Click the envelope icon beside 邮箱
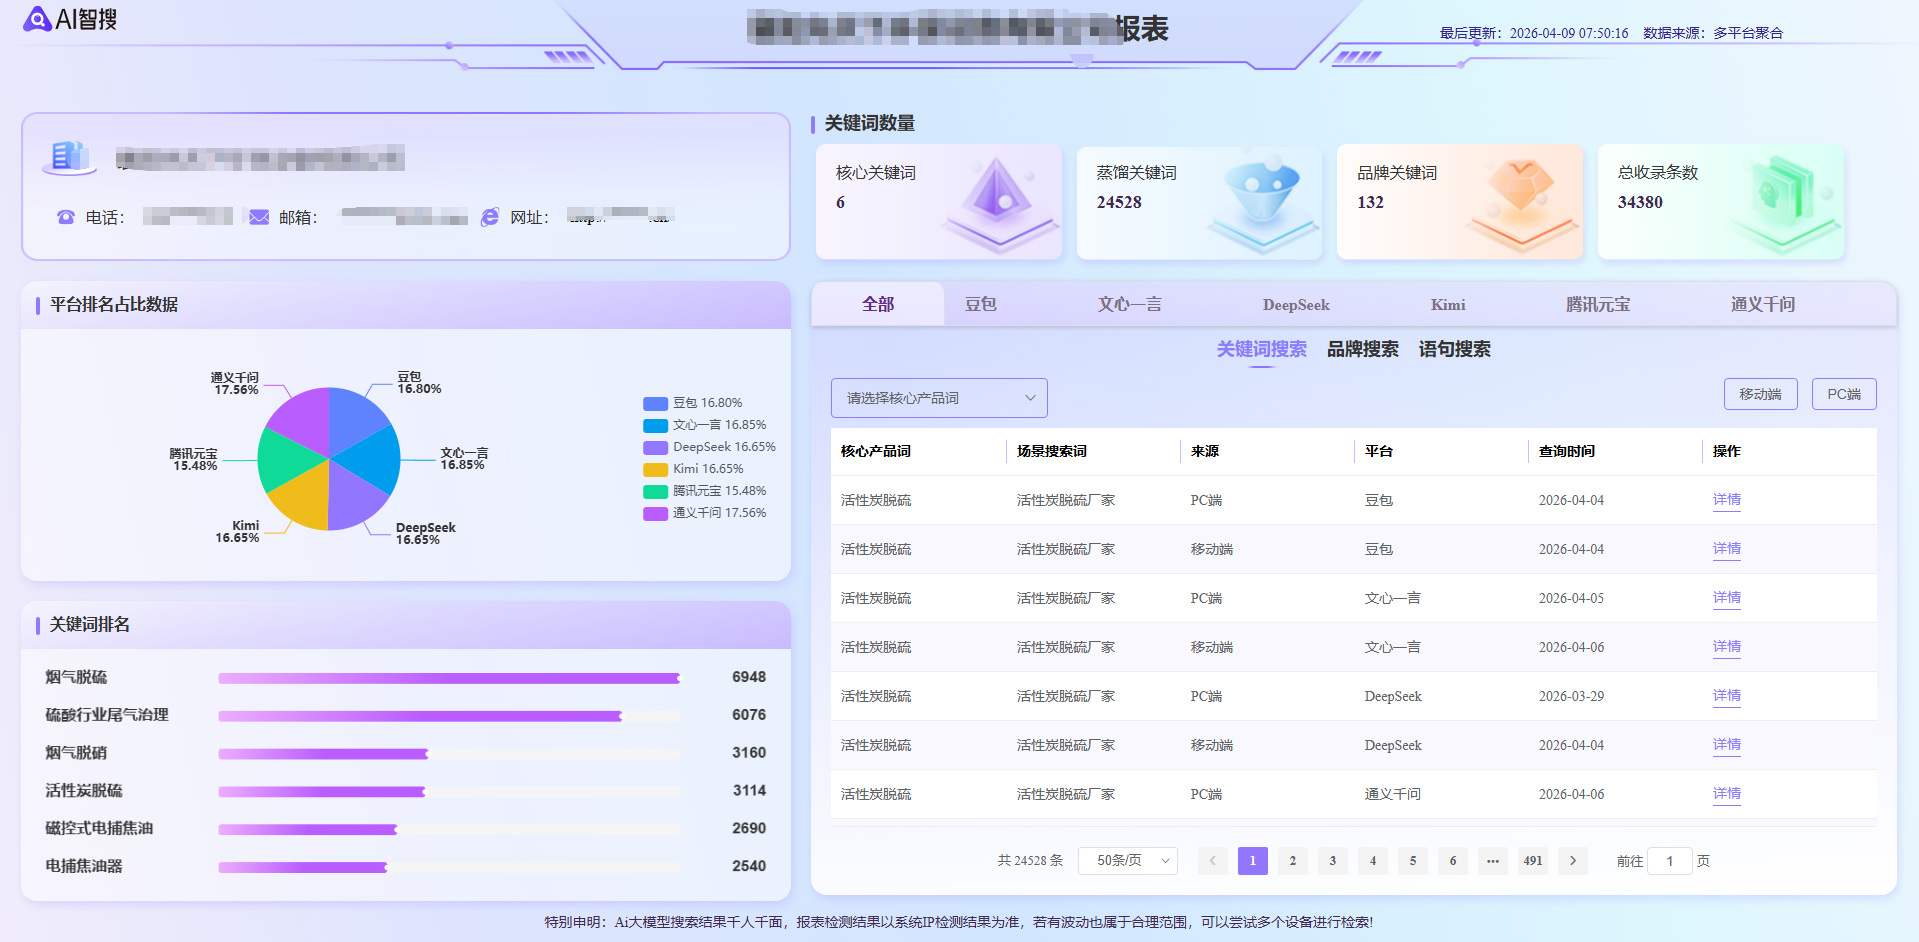This screenshot has height=942, width=1919. (259, 217)
